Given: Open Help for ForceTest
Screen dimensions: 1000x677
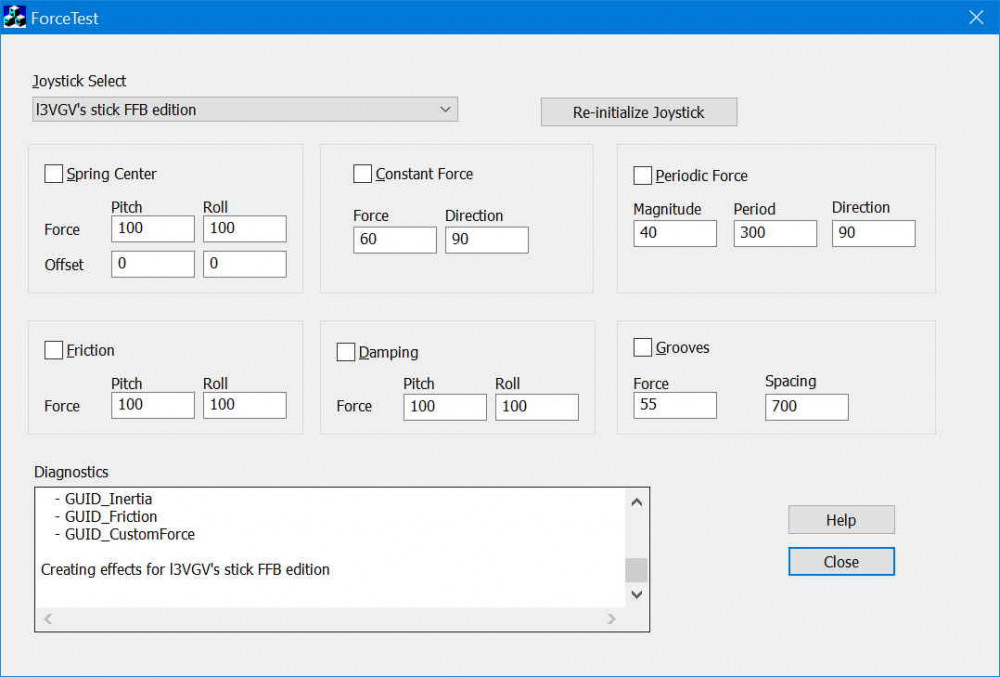Looking at the screenshot, I should pyautogui.click(x=840, y=520).
